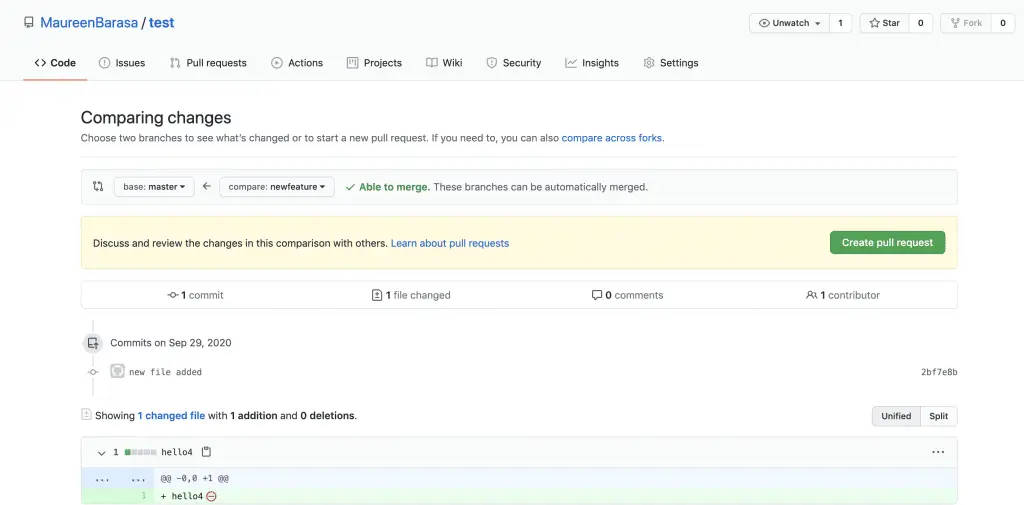Screen dimensions: 1024x505
Task: Click the hello4 file name in diff header
Action: [177, 452]
